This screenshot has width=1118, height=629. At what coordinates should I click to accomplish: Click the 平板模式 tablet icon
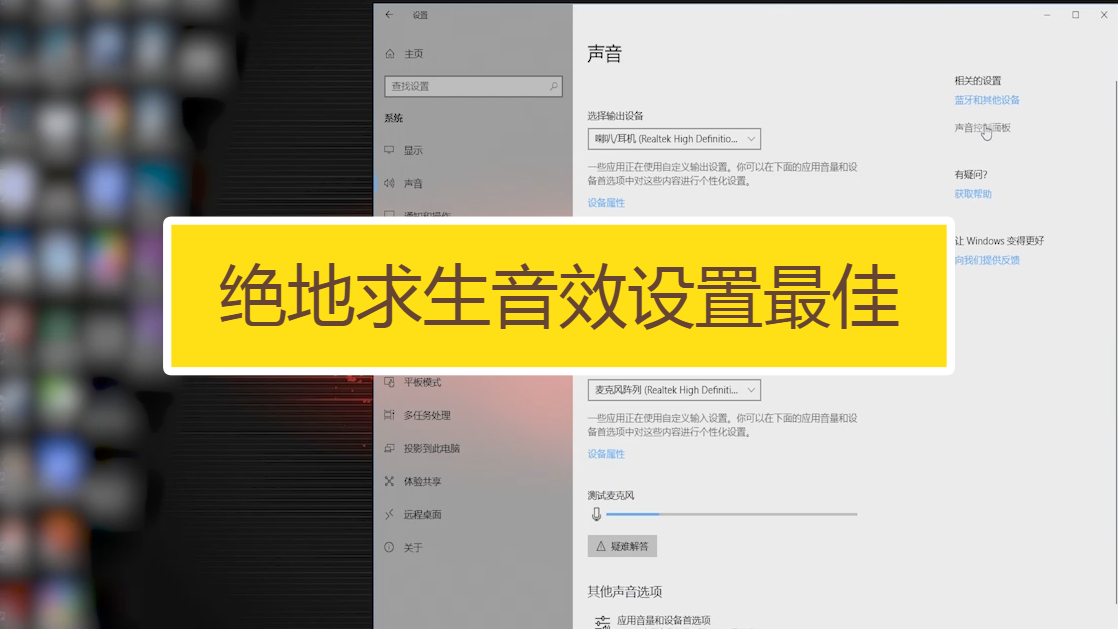(389, 382)
